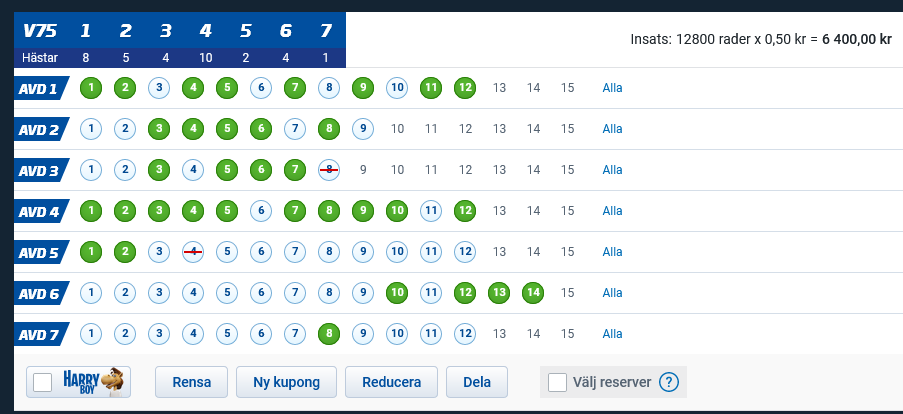
Task: Select scratched horse 8 in AVD 3
Action: tap(329, 170)
